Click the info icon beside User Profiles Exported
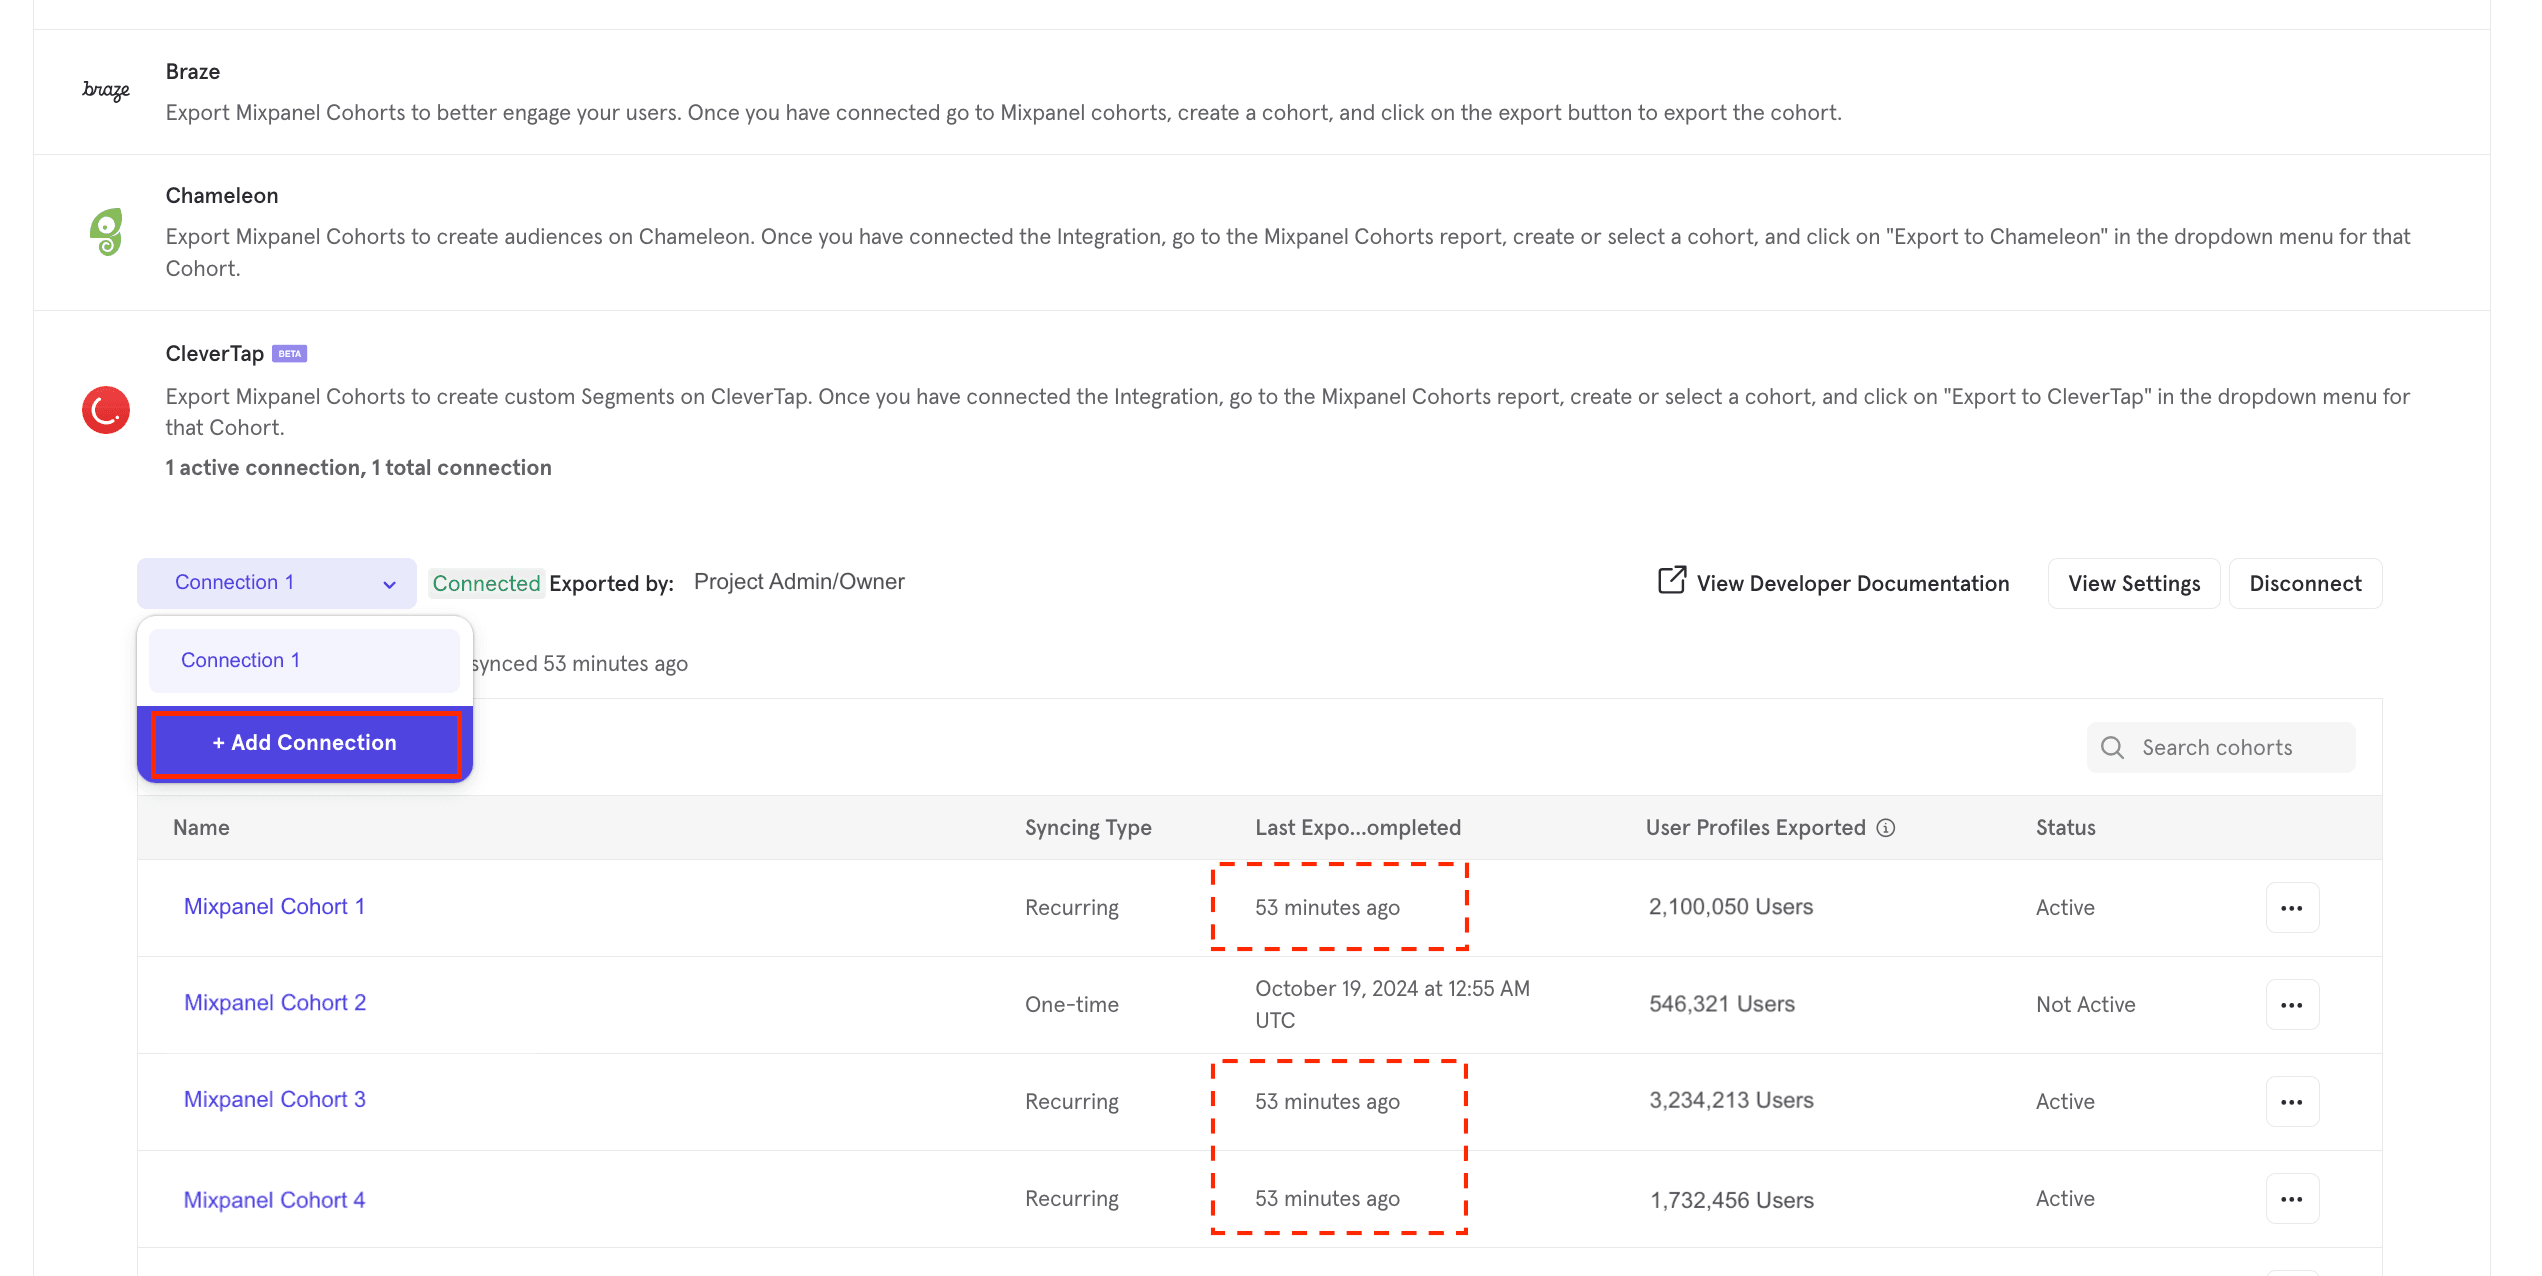2542x1276 pixels. (1886, 828)
